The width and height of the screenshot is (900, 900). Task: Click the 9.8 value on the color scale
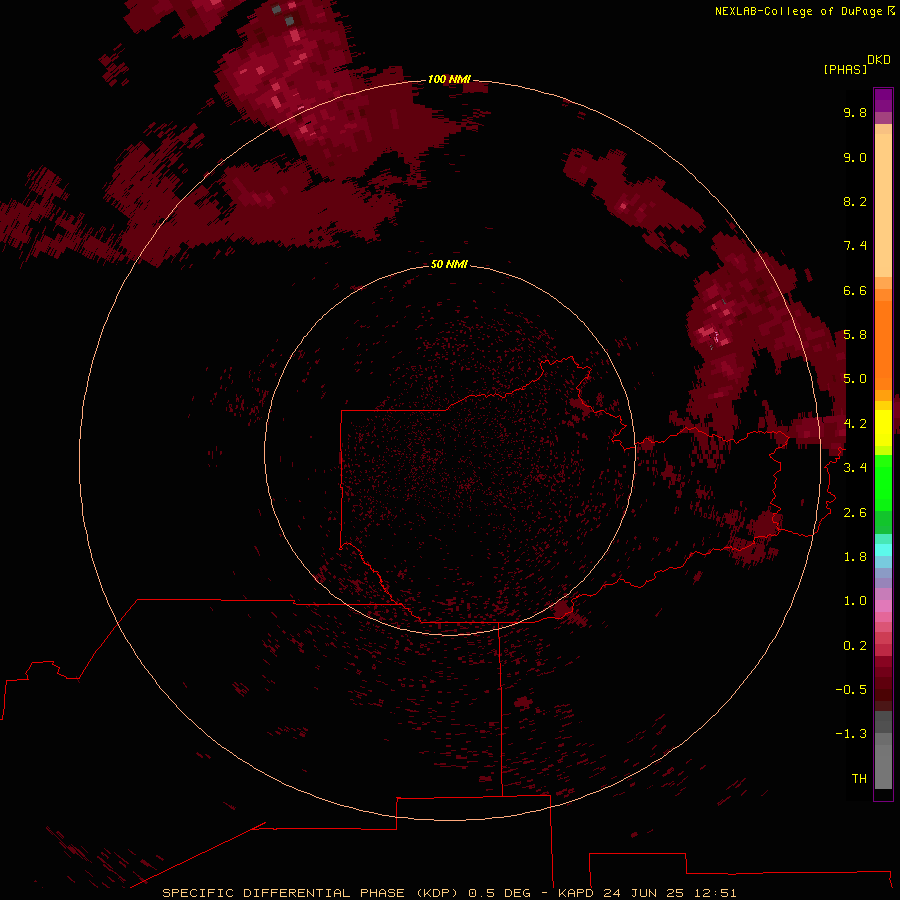pos(855,112)
